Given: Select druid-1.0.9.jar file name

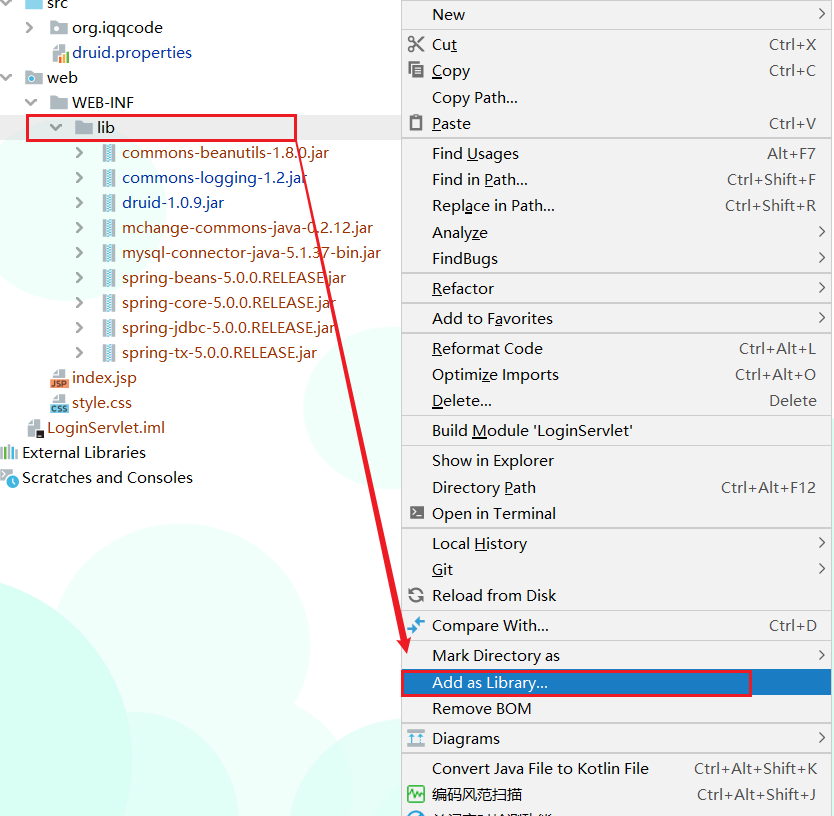Looking at the screenshot, I should point(173,203).
